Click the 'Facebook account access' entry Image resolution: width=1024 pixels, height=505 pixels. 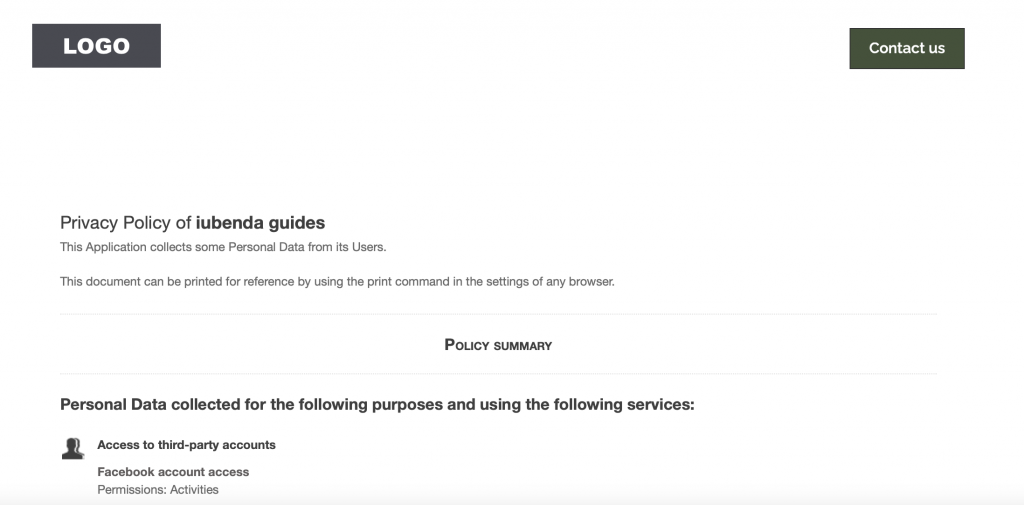173,472
